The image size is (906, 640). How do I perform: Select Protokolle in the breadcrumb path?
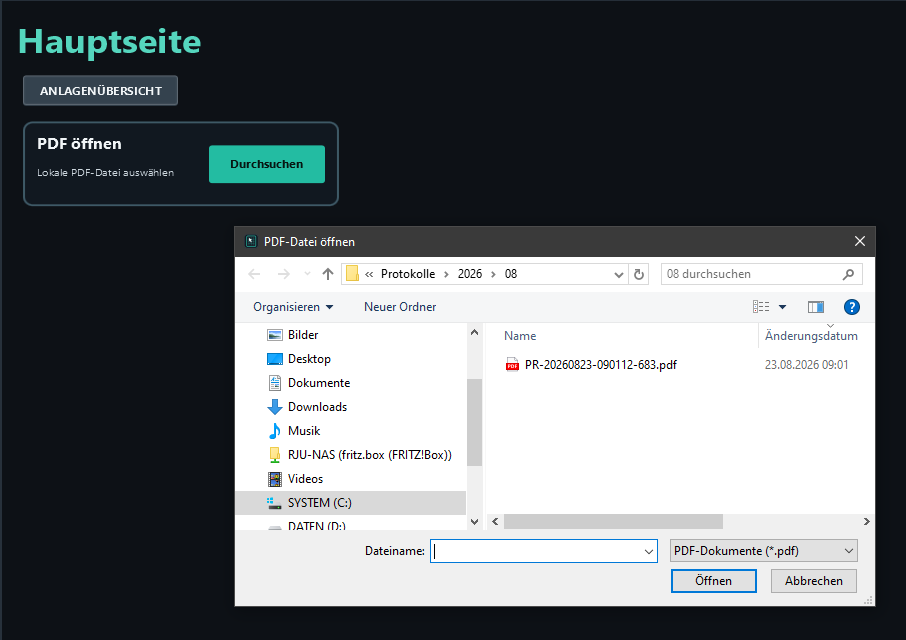point(408,274)
